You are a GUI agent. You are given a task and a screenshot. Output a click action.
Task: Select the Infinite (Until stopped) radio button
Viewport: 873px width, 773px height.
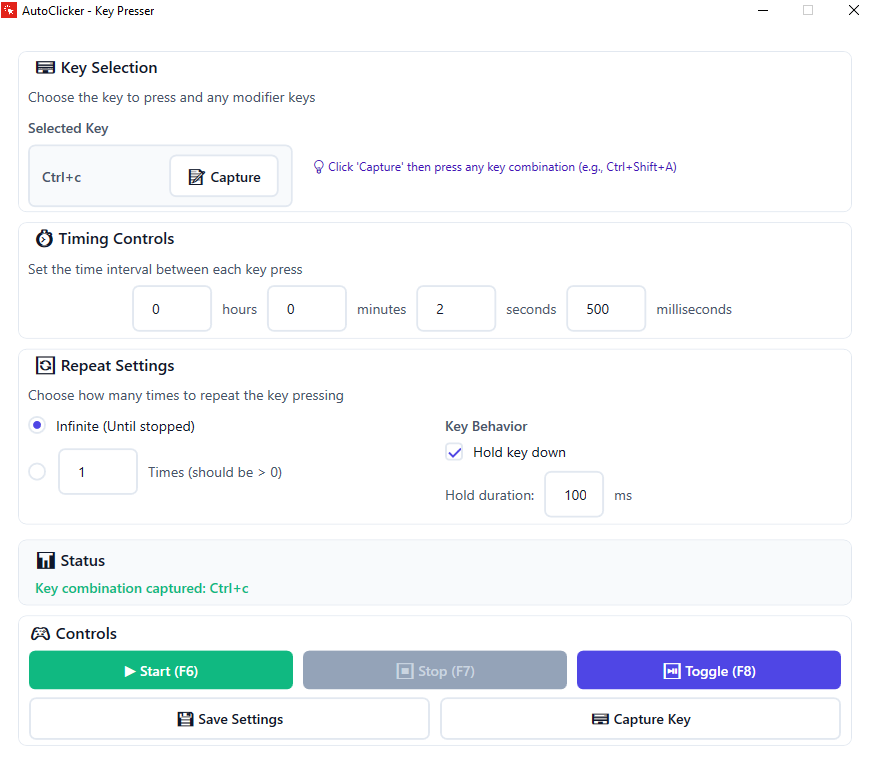click(x=37, y=425)
